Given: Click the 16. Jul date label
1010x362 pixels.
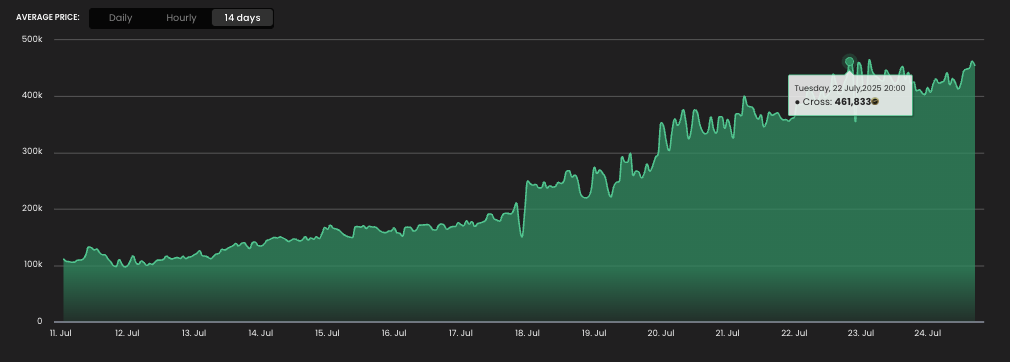Looking at the screenshot, I should click(394, 333).
